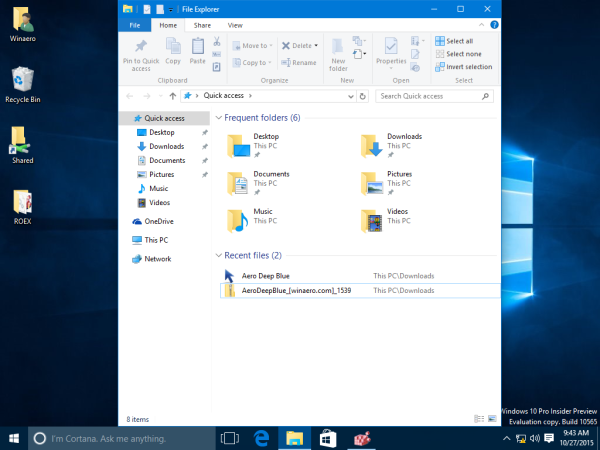Select the Pictures frequent folder tile
Screen dimensions: 600x450
click(387, 183)
